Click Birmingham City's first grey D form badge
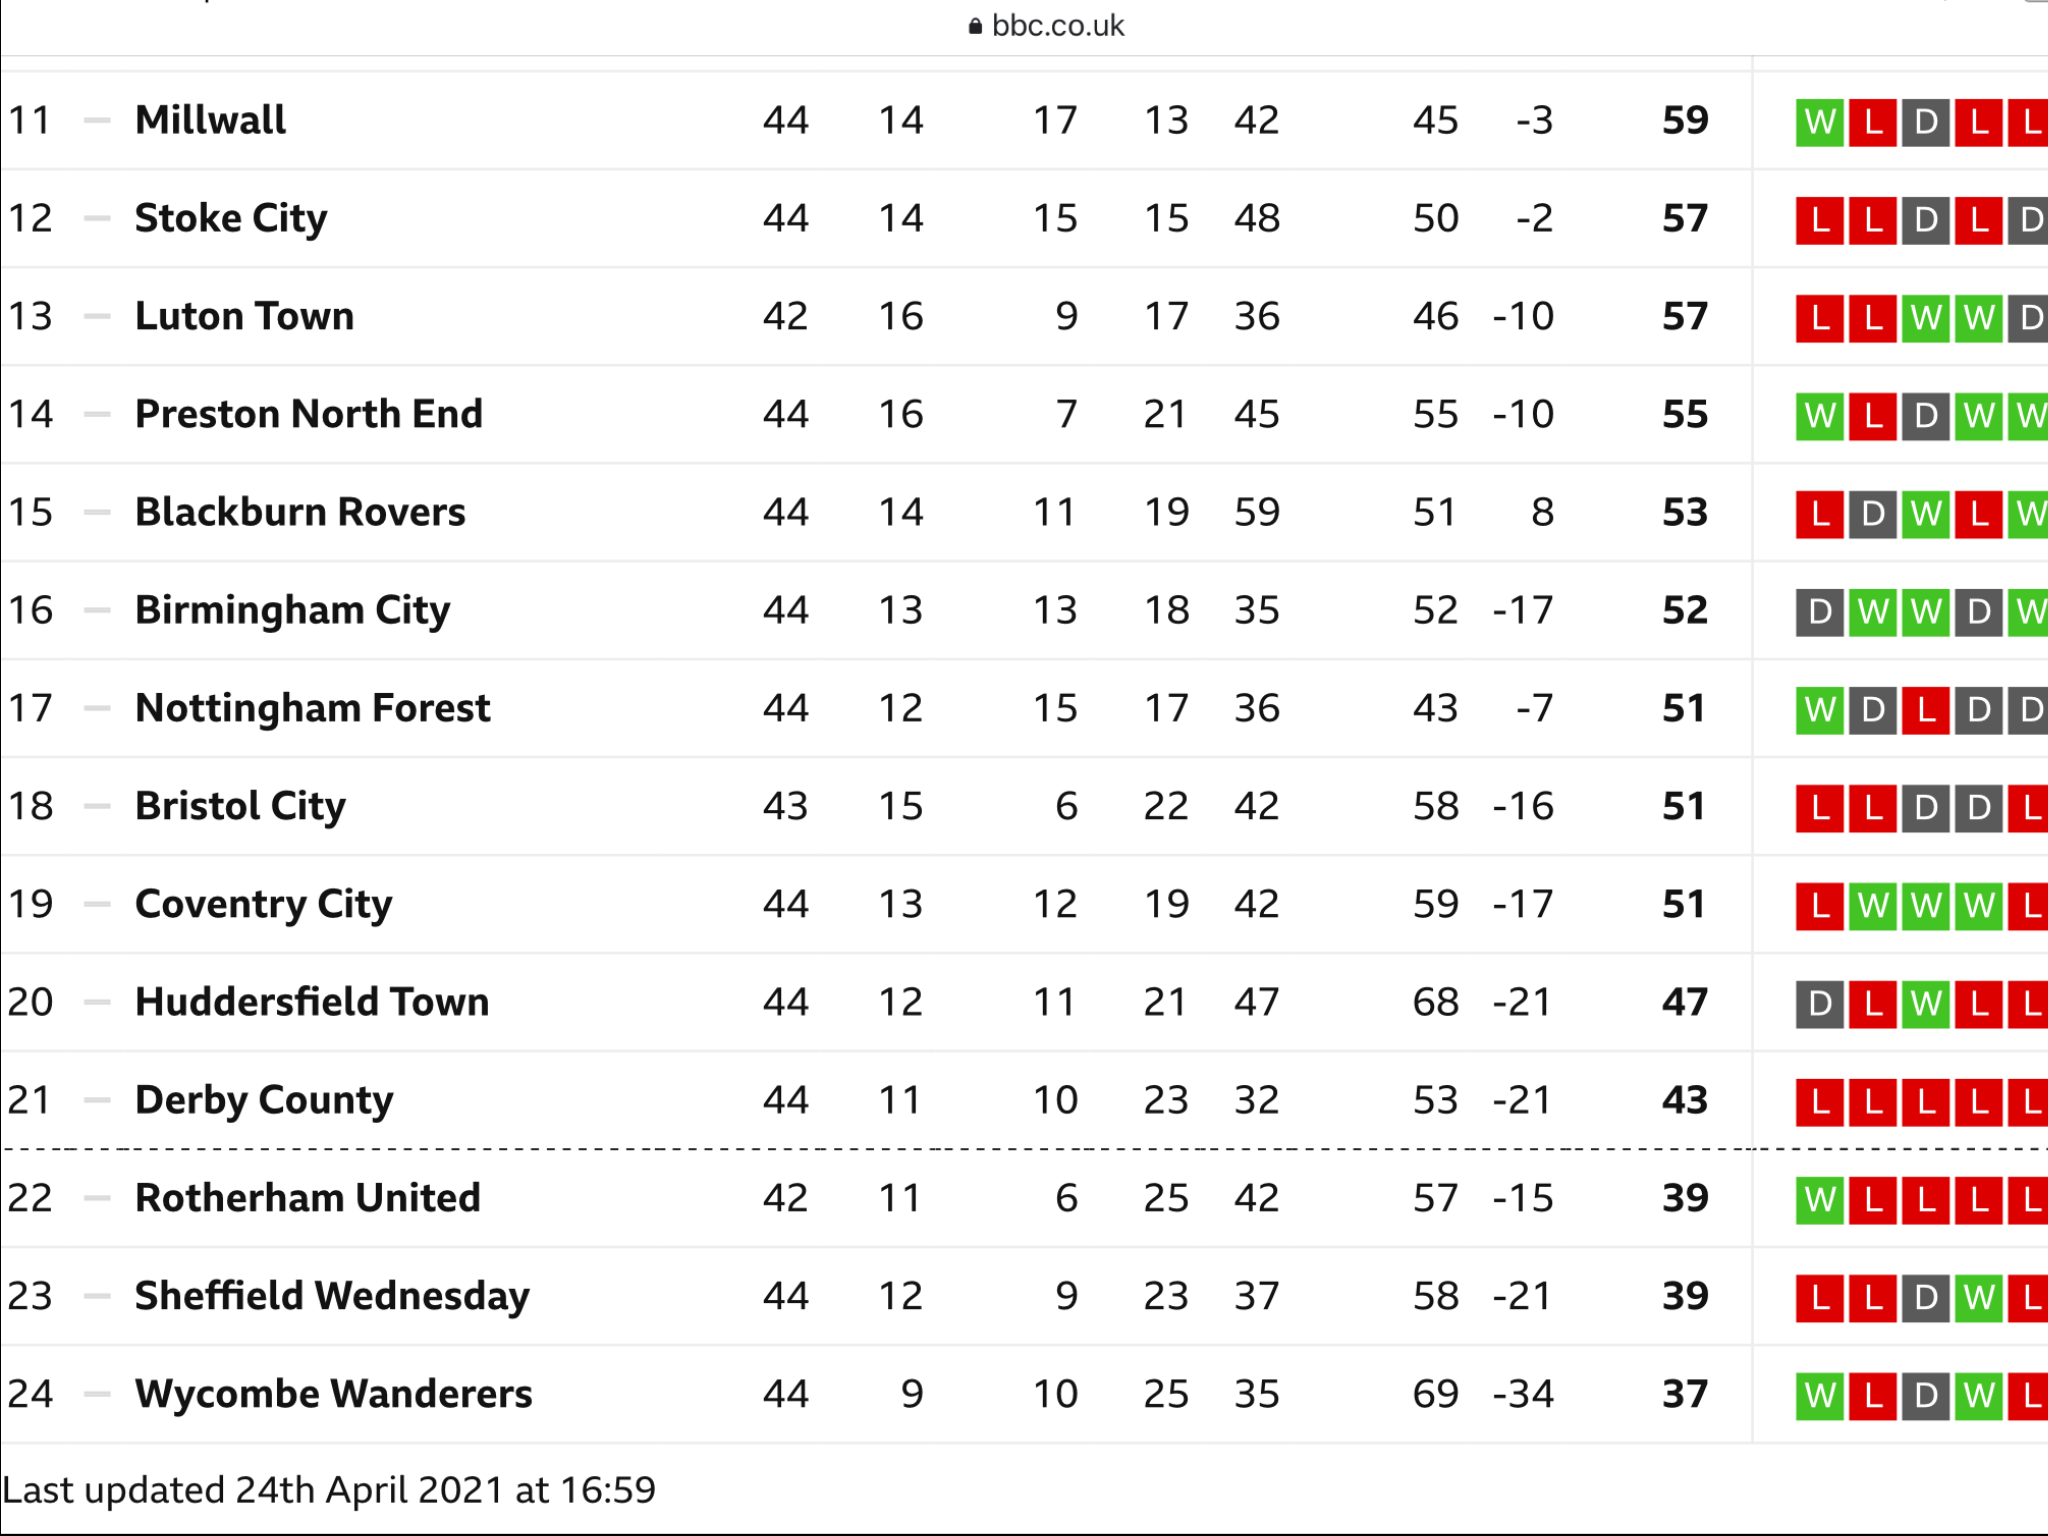 click(1819, 613)
